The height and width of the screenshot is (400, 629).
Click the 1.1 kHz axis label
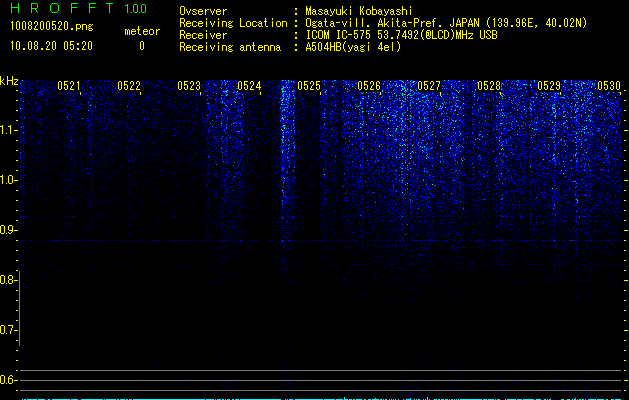pyautogui.click(x=9, y=130)
